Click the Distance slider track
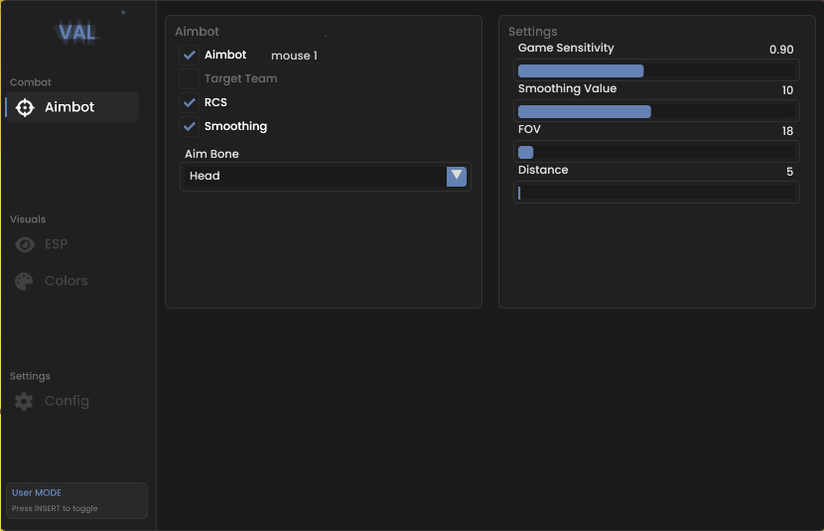This screenshot has width=824, height=531. pos(656,193)
